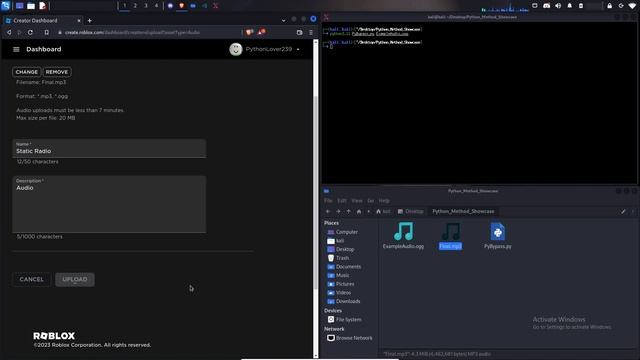Open the volume control in system tray
Screen dimensions: 640x360
pyautogui.click(x=558, y=6)
